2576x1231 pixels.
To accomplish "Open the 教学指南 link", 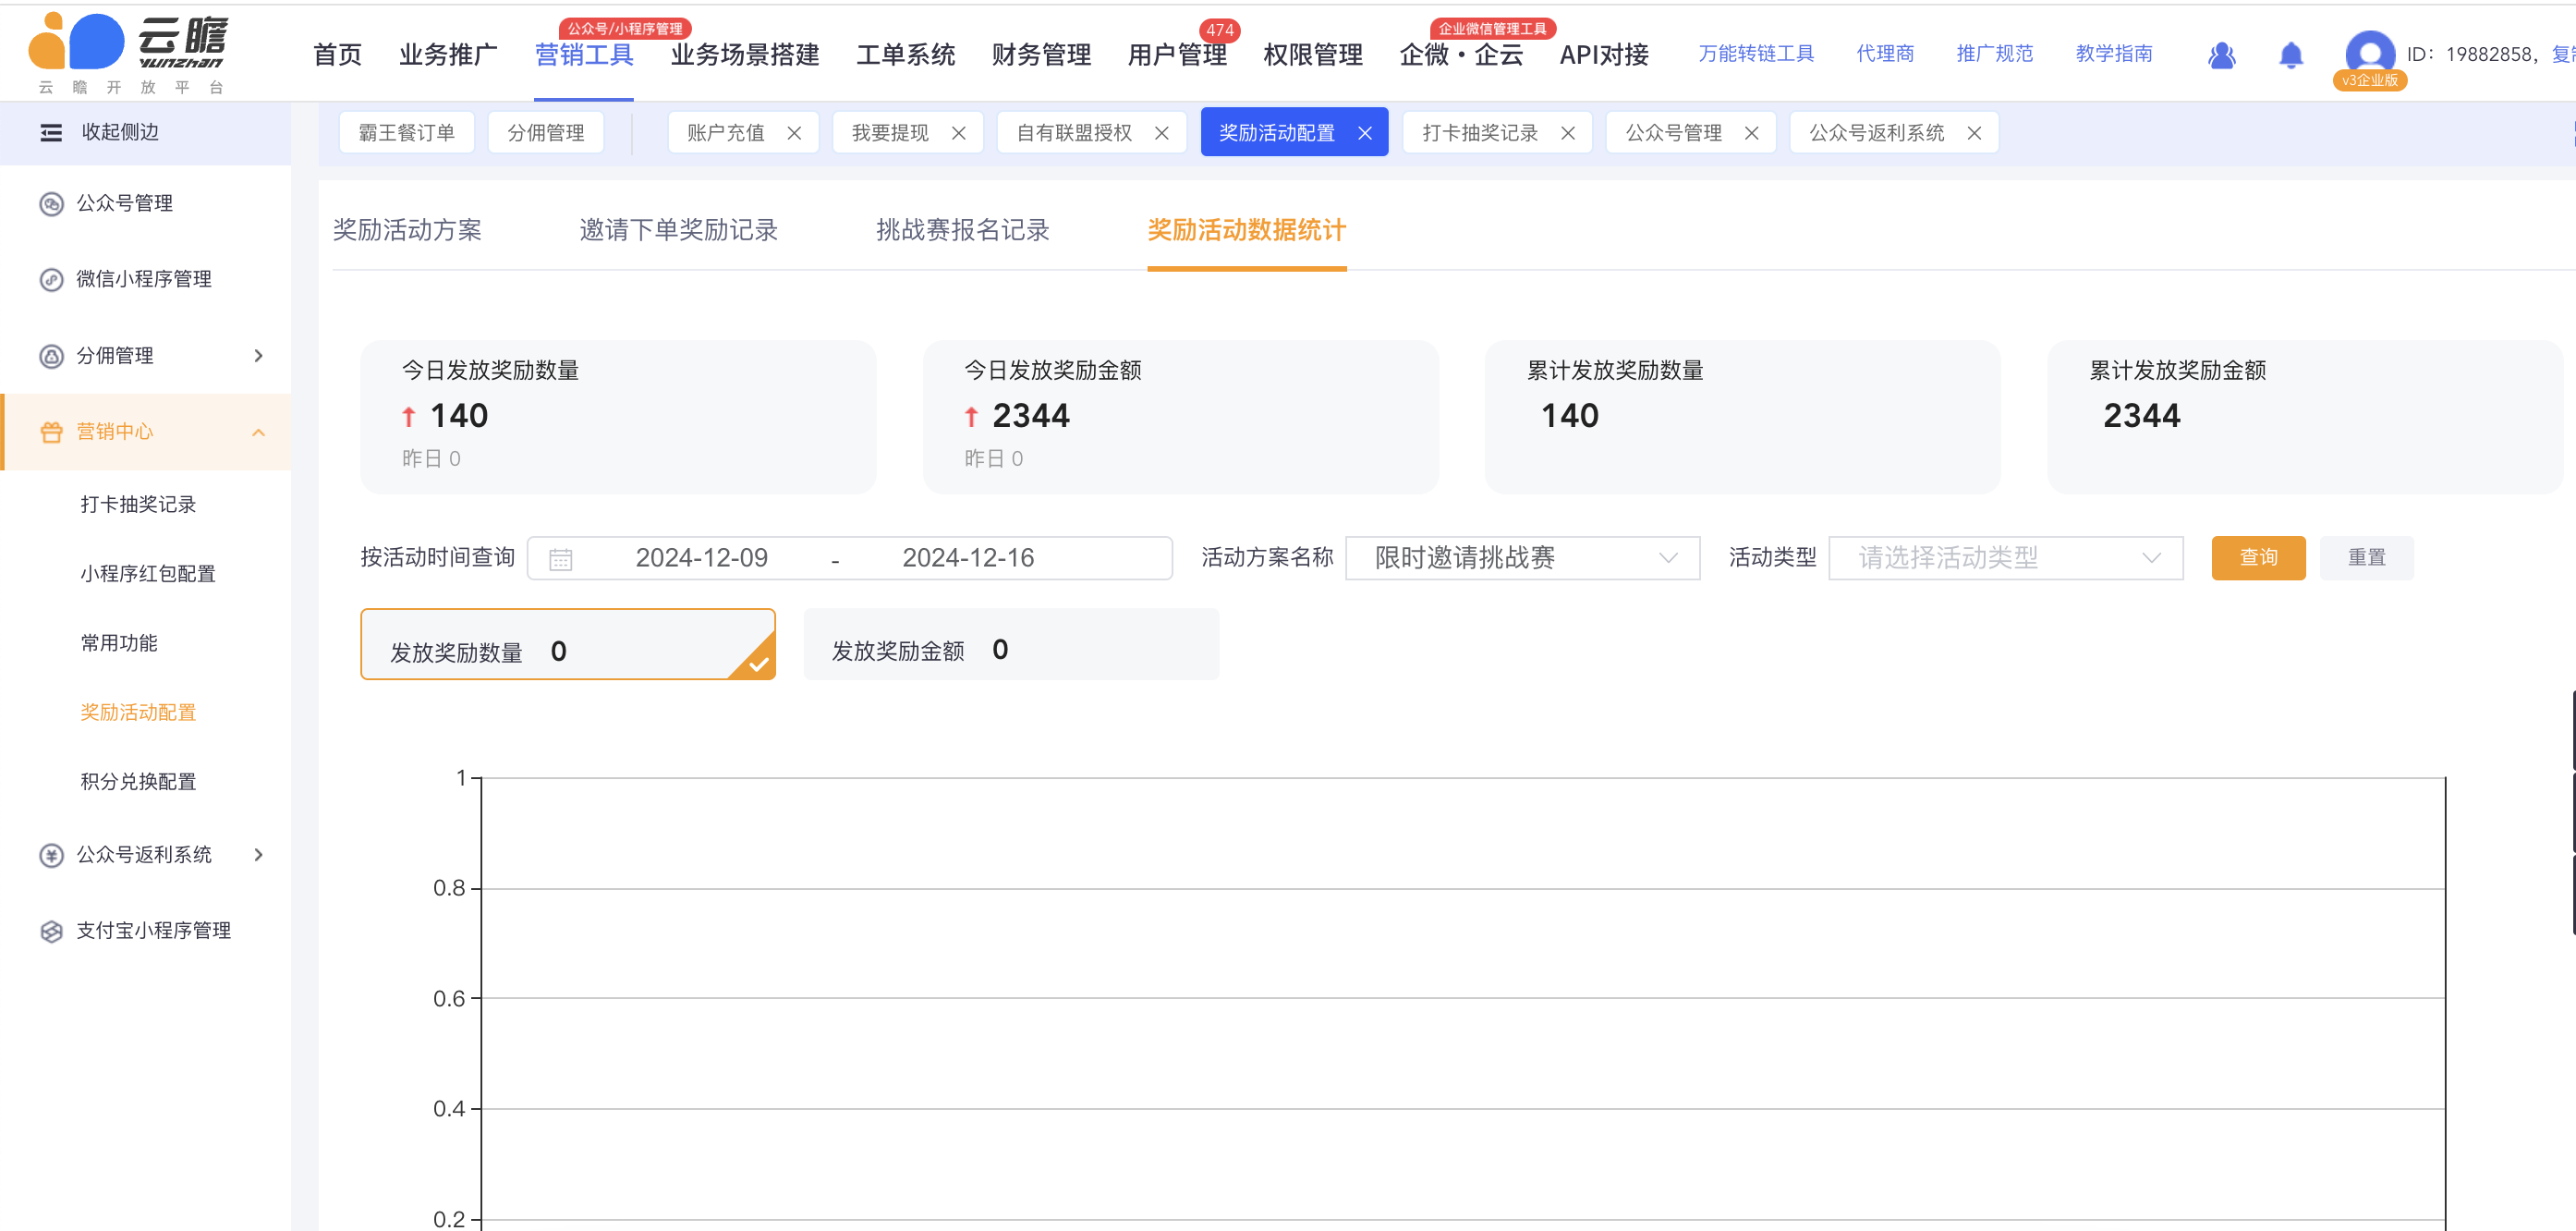I will 2113,54.
